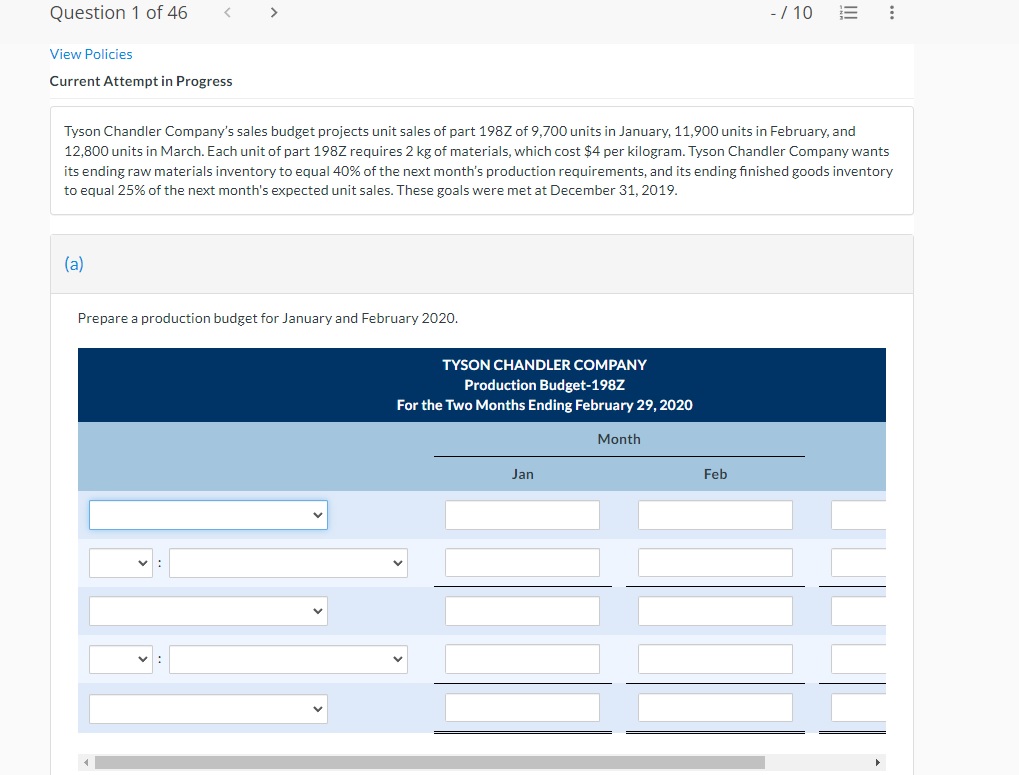Open the View Policies link
1019x775 pixels.
coord(91,54)
